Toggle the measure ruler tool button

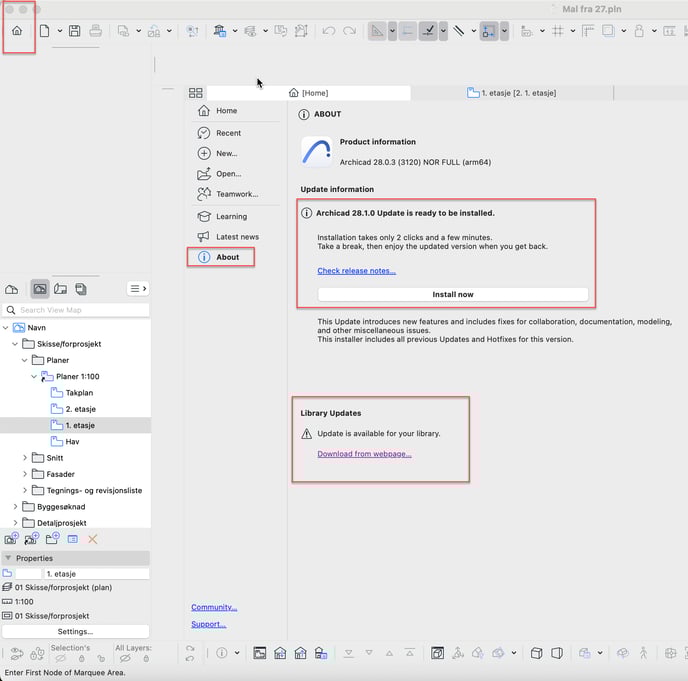click(x=377, y=31)
